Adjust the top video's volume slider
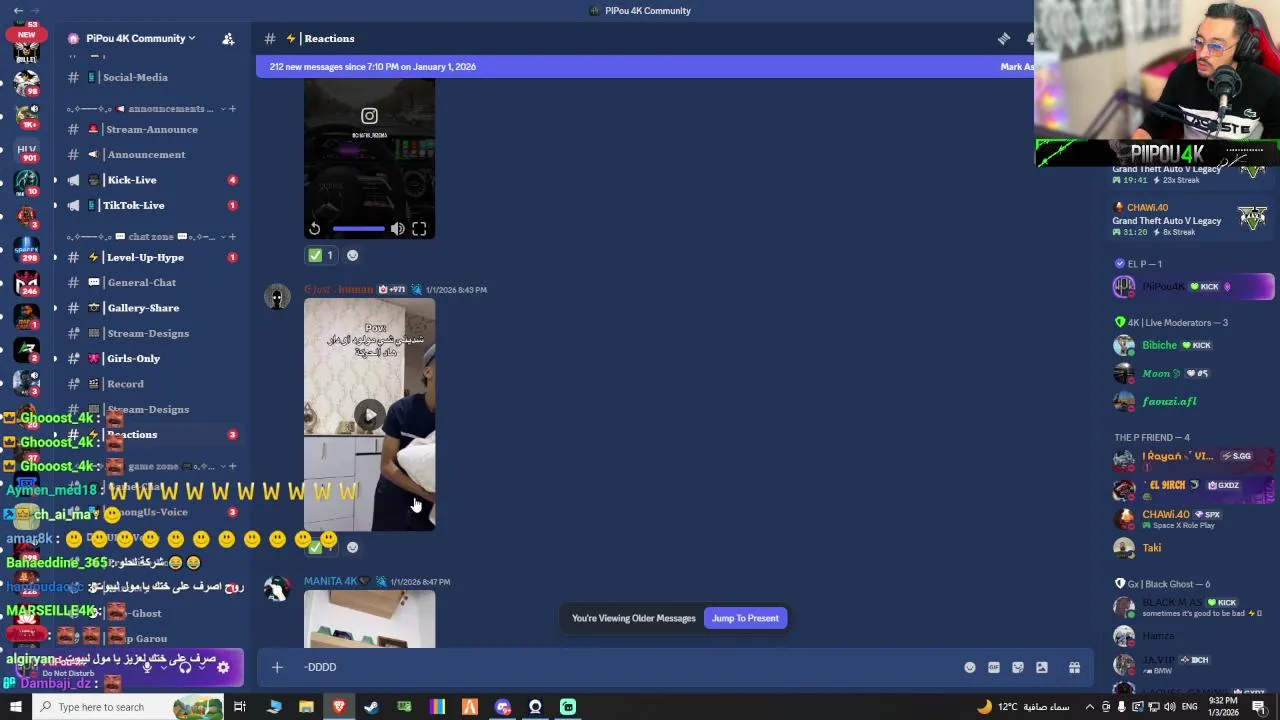This screenshot has width=1280, height=720. click(358, 229)
